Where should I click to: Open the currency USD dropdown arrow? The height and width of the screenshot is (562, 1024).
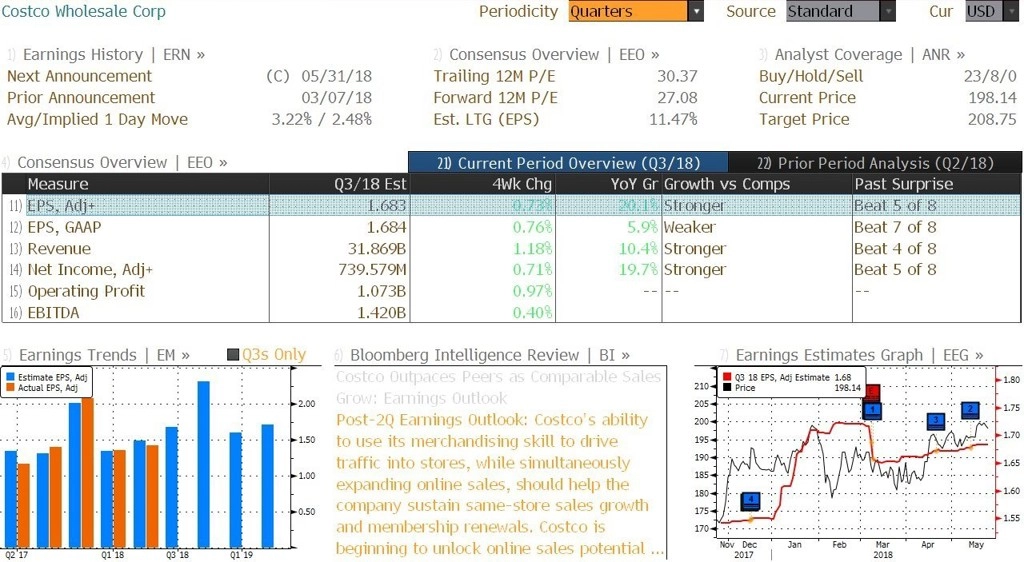(1013, 11)
